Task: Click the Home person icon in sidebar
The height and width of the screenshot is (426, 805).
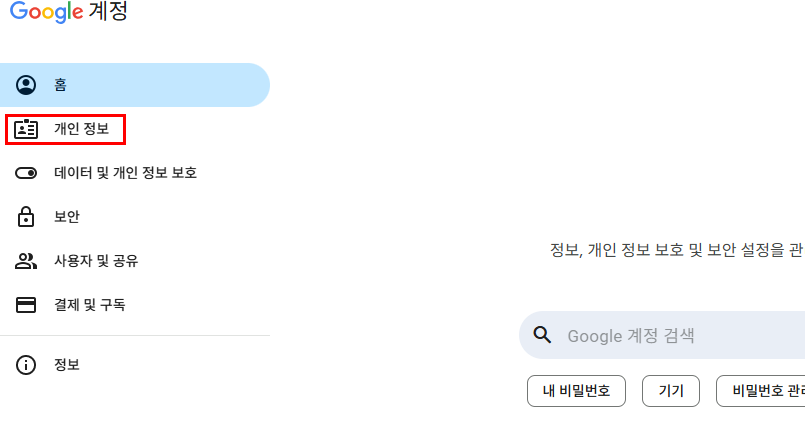Action: 26,85
